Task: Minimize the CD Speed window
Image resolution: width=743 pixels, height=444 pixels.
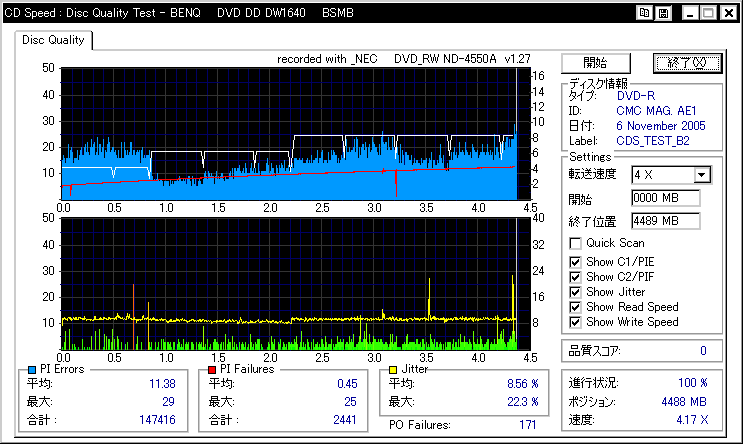Action: pyautogui.click(x=690, y=13)
